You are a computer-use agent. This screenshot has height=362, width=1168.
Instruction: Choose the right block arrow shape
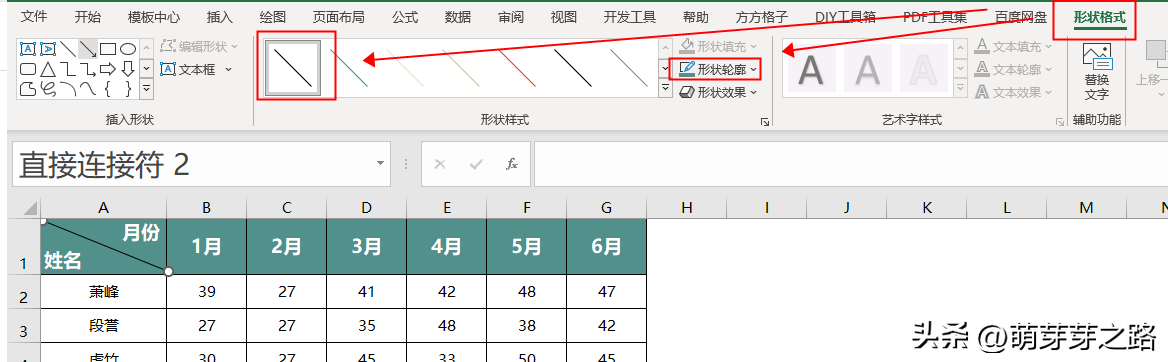[x=108, y=69]
